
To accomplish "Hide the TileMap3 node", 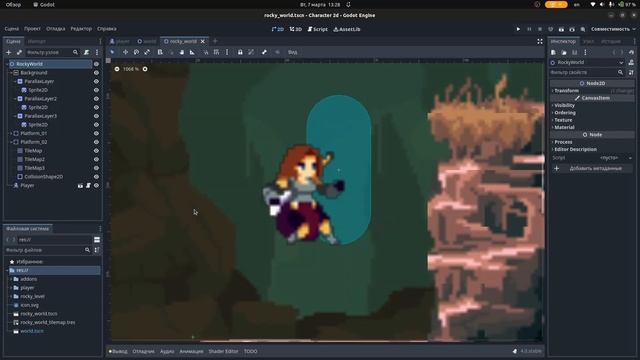I will pos(96,168).
